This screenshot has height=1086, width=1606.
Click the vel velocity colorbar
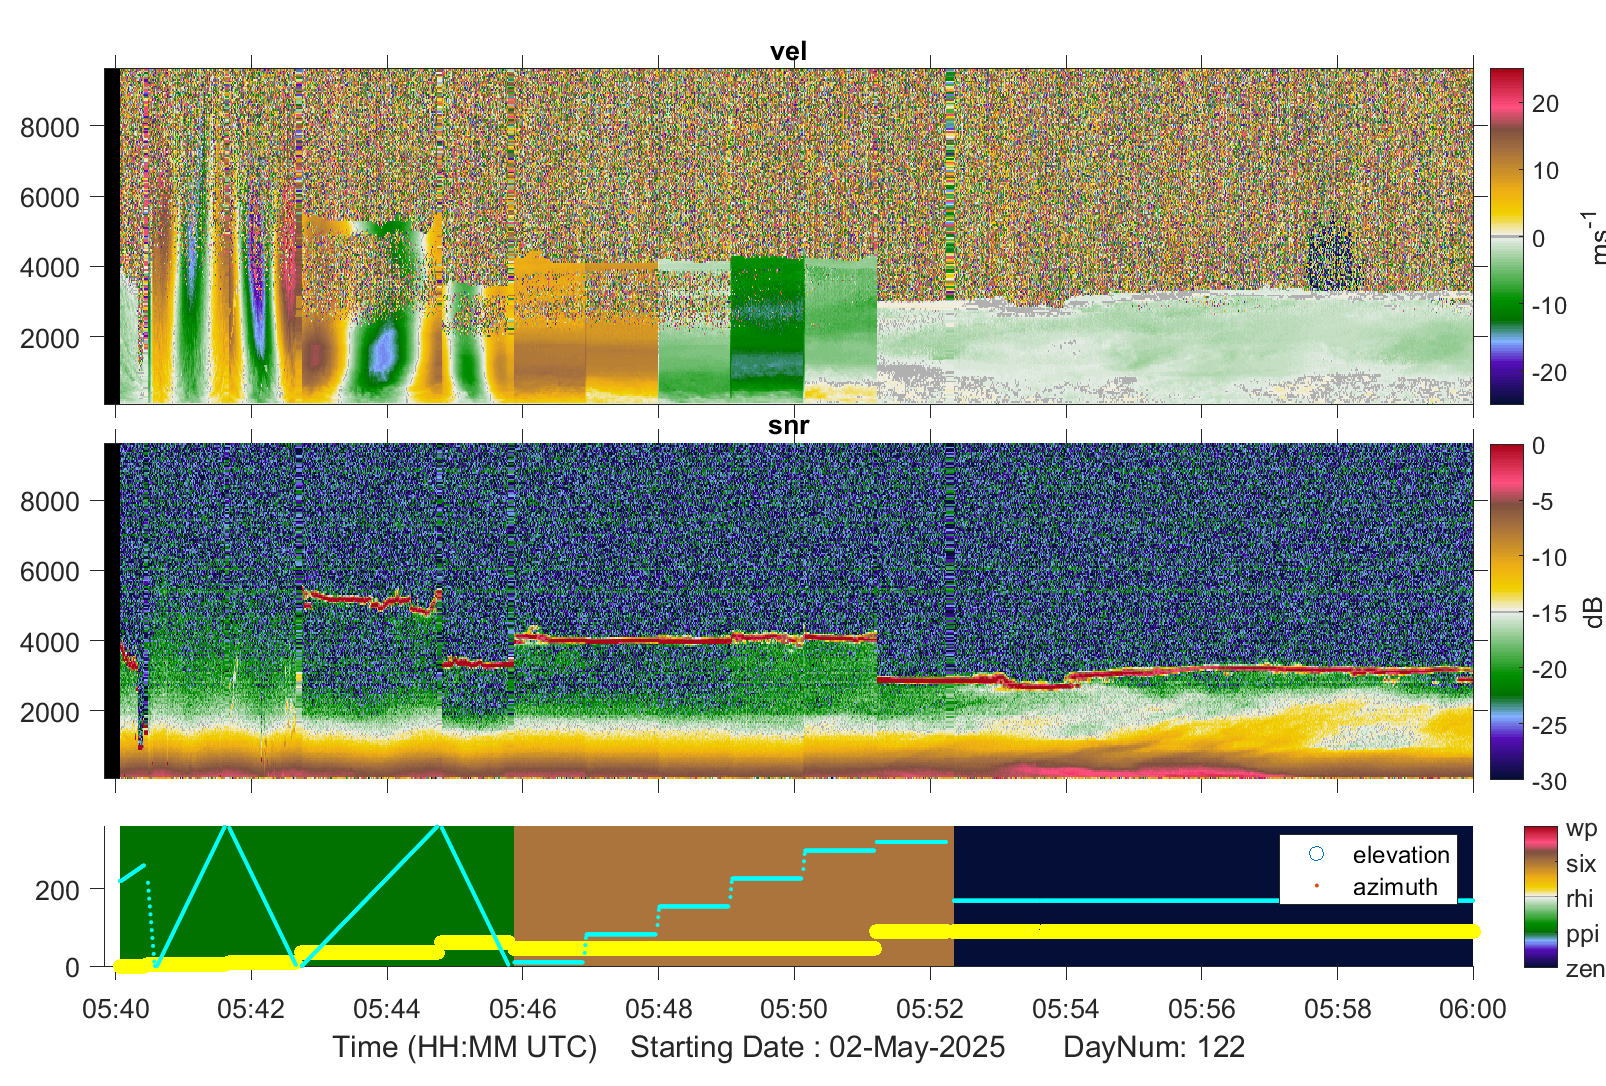coord(1507,236)
